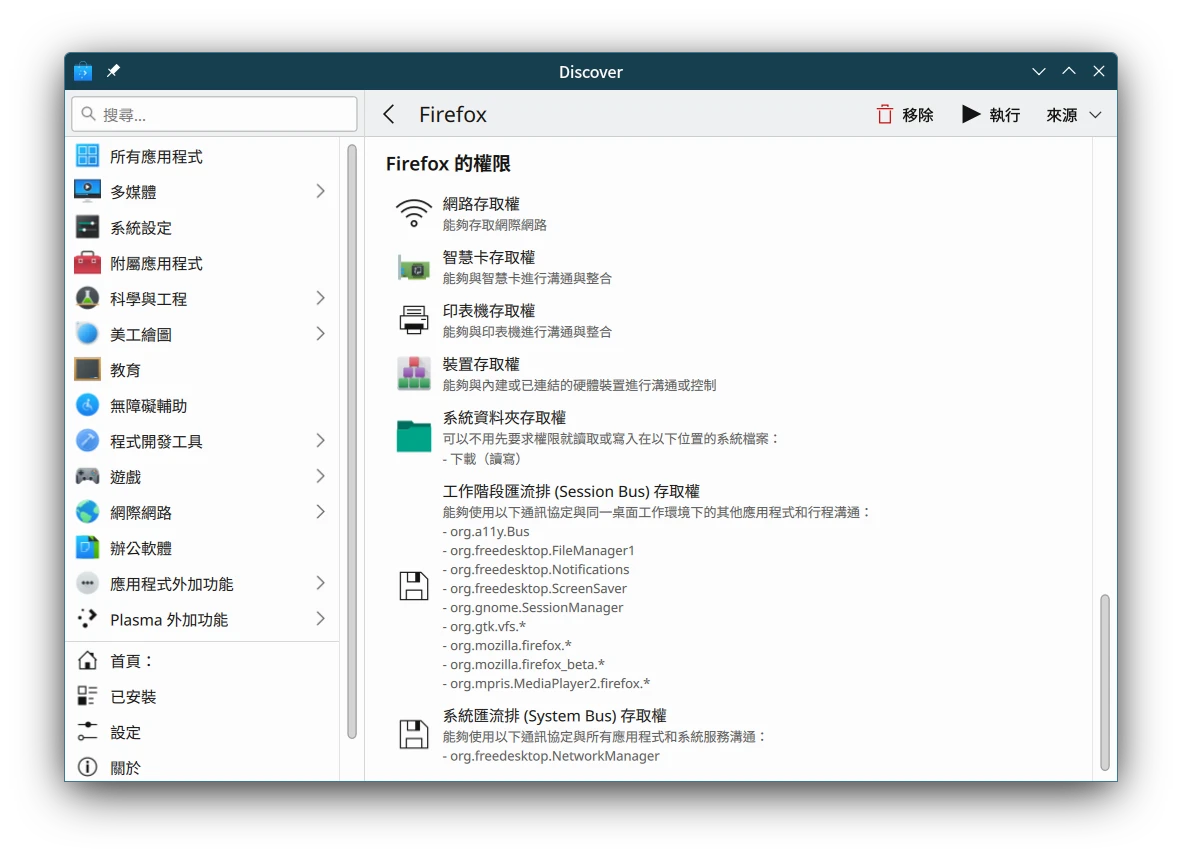Click the 辦公軟體 office icon
1182x858 pixels.
[x=88, y=548]
